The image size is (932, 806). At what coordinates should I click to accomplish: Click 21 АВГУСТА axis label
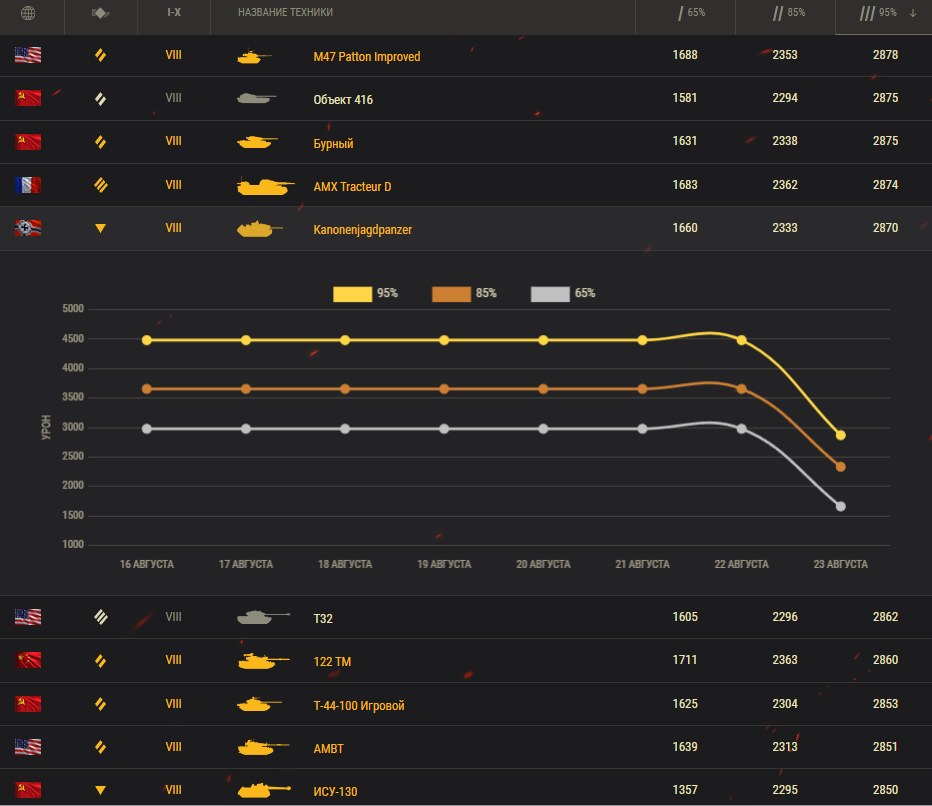click(642, 564)
